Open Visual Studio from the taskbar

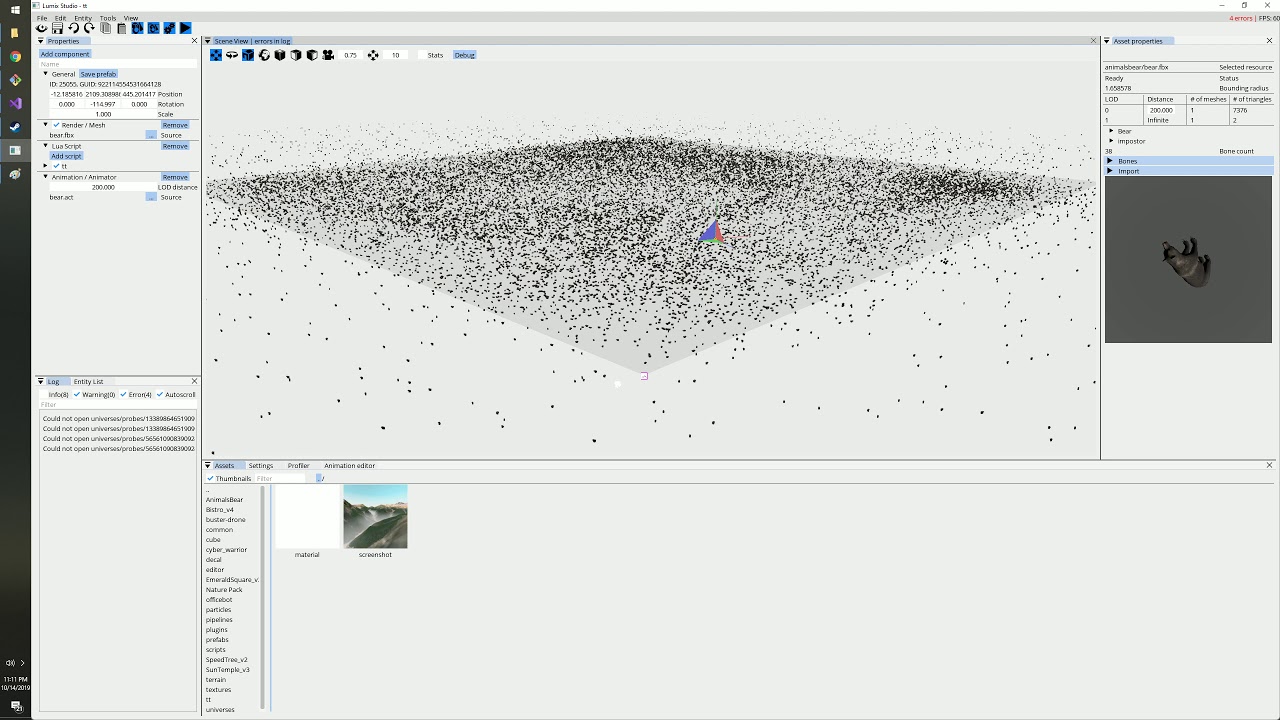pyautogui.click(x=15, y=103)
